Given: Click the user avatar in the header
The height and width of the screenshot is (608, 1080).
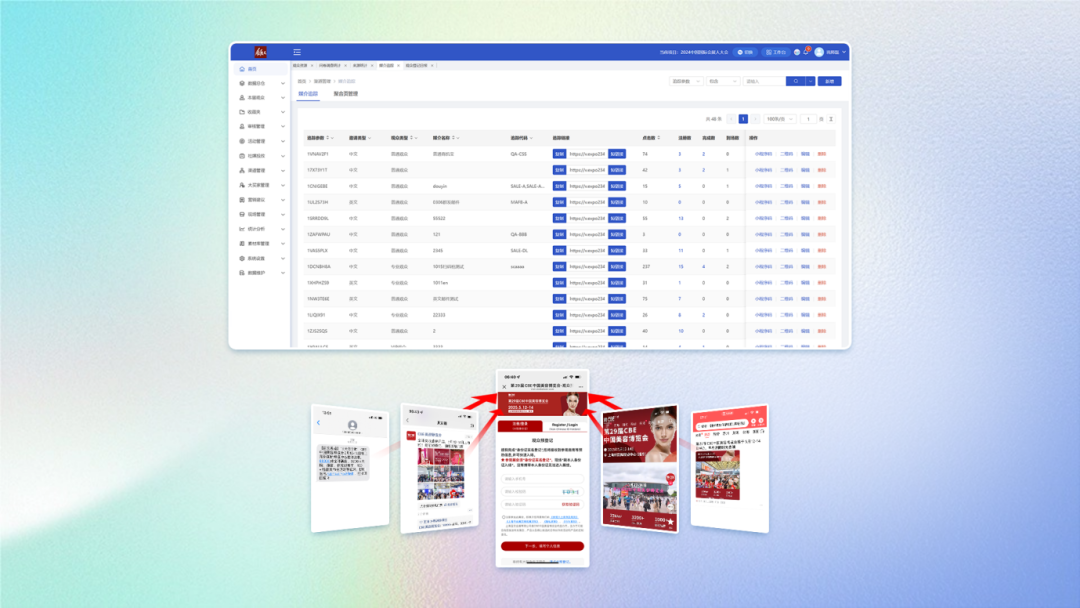Looking at the screenshot, I should tap(819, 52).
